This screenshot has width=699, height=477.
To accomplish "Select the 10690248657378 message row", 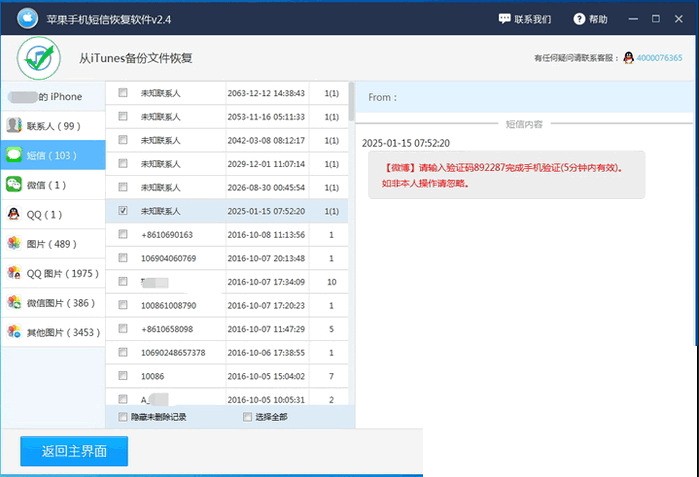I will coord(227,353).
